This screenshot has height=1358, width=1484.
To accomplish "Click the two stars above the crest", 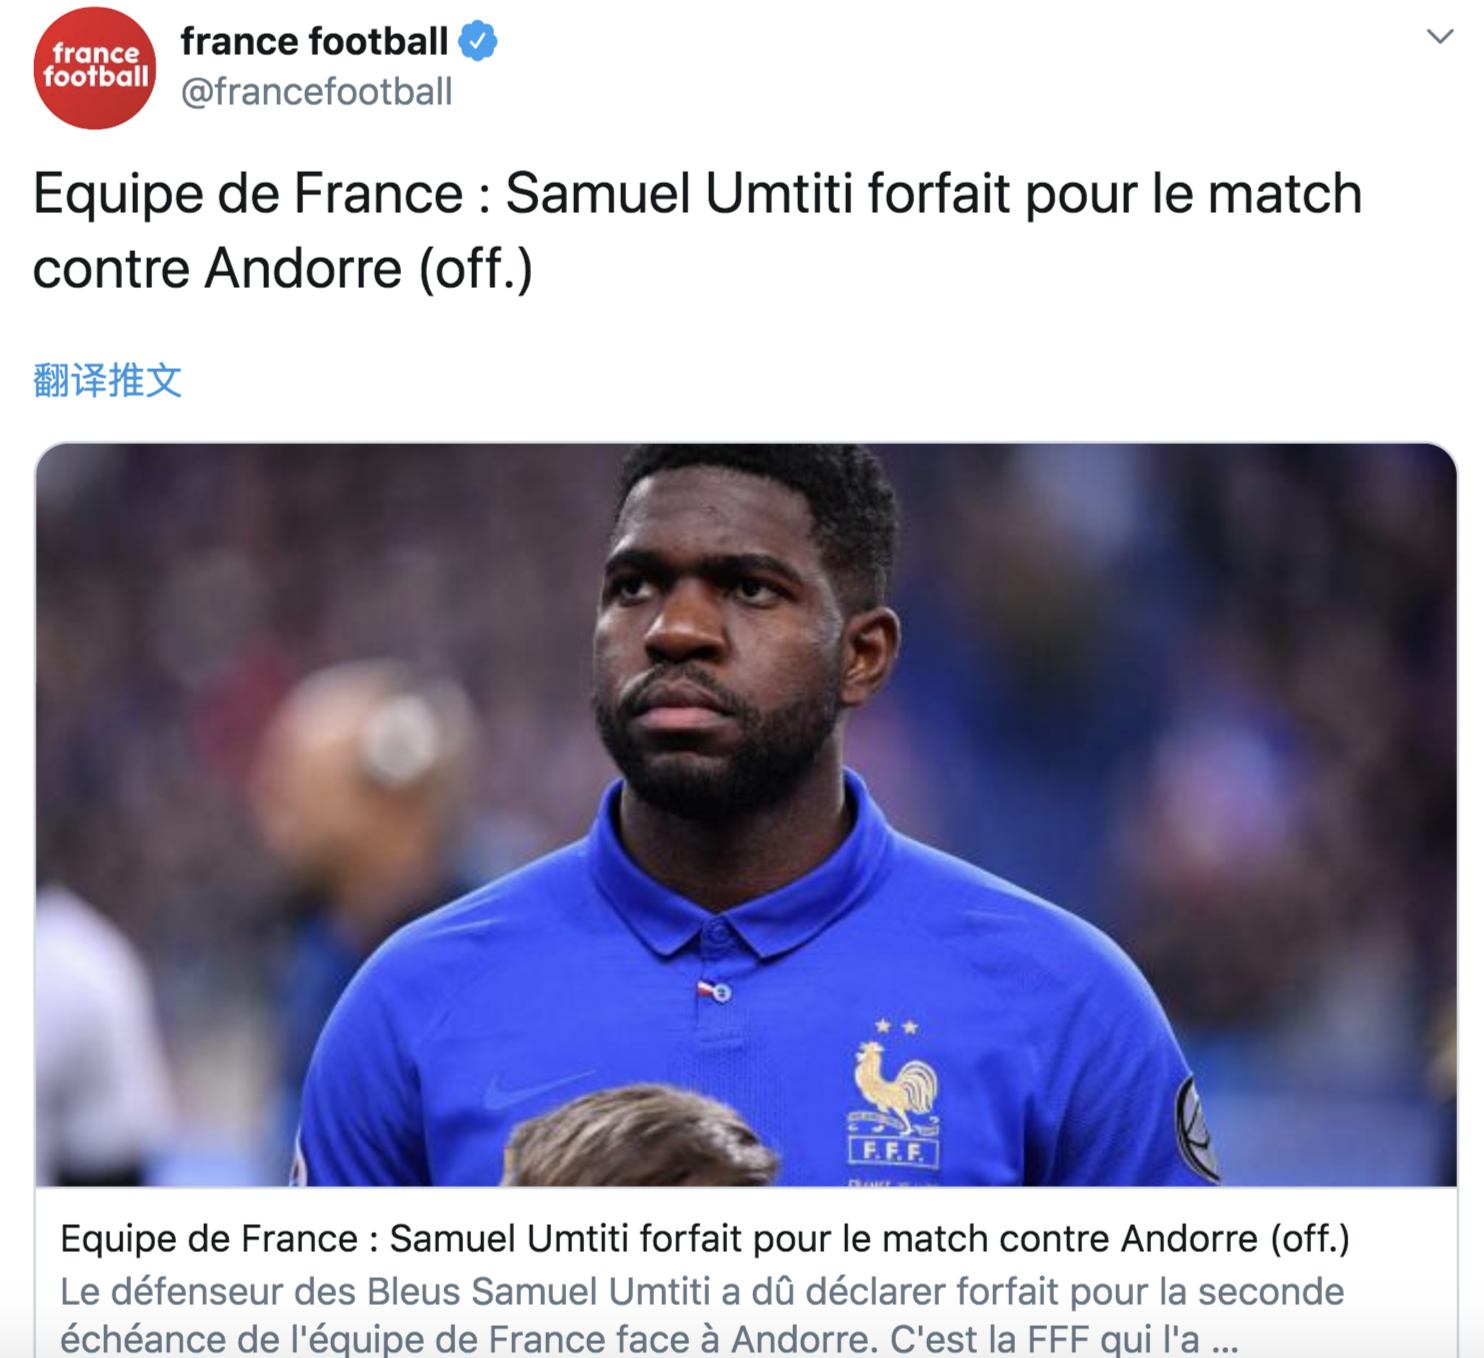I will click(896, 1027).
